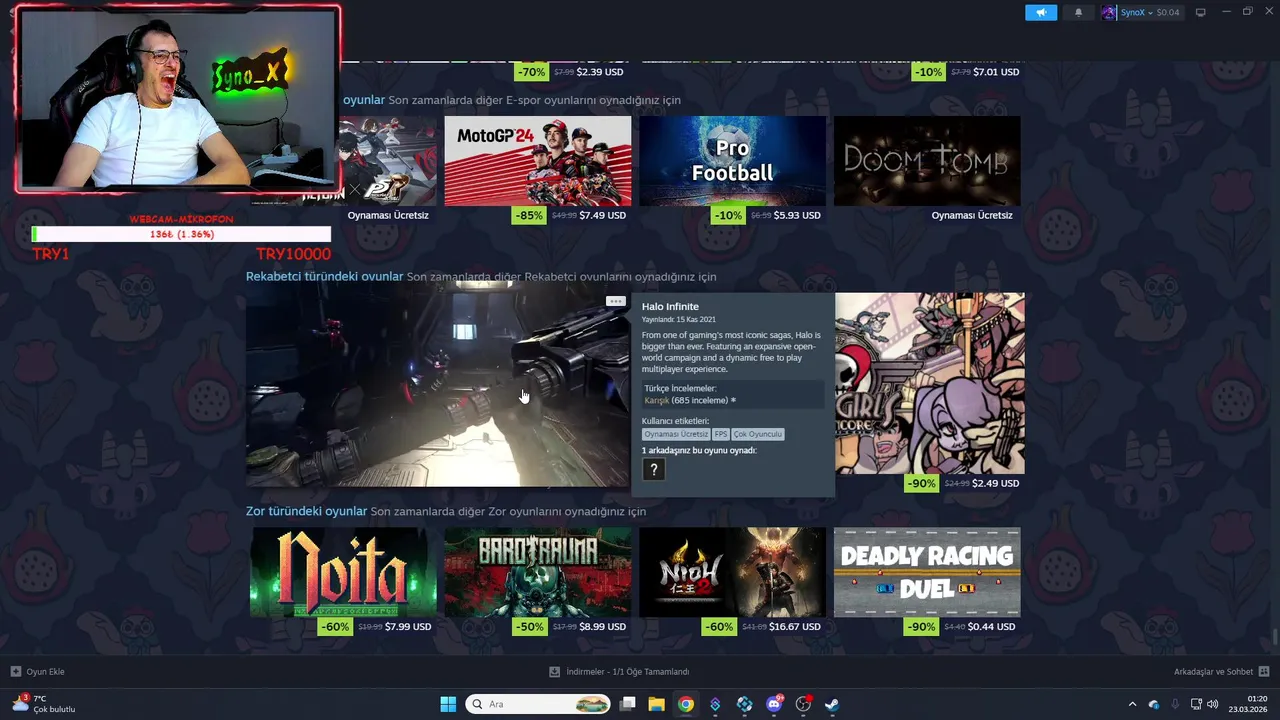Open the Pro Football game capsule
This screenshot has height=720, width=1280.
pyautogui.click(x=733, y=160)
